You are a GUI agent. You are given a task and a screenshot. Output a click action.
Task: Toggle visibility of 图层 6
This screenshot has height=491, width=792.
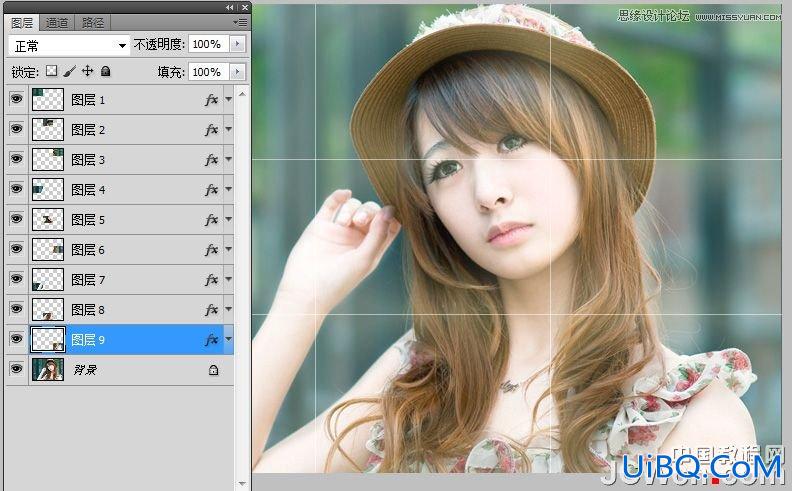pos(17,249)
